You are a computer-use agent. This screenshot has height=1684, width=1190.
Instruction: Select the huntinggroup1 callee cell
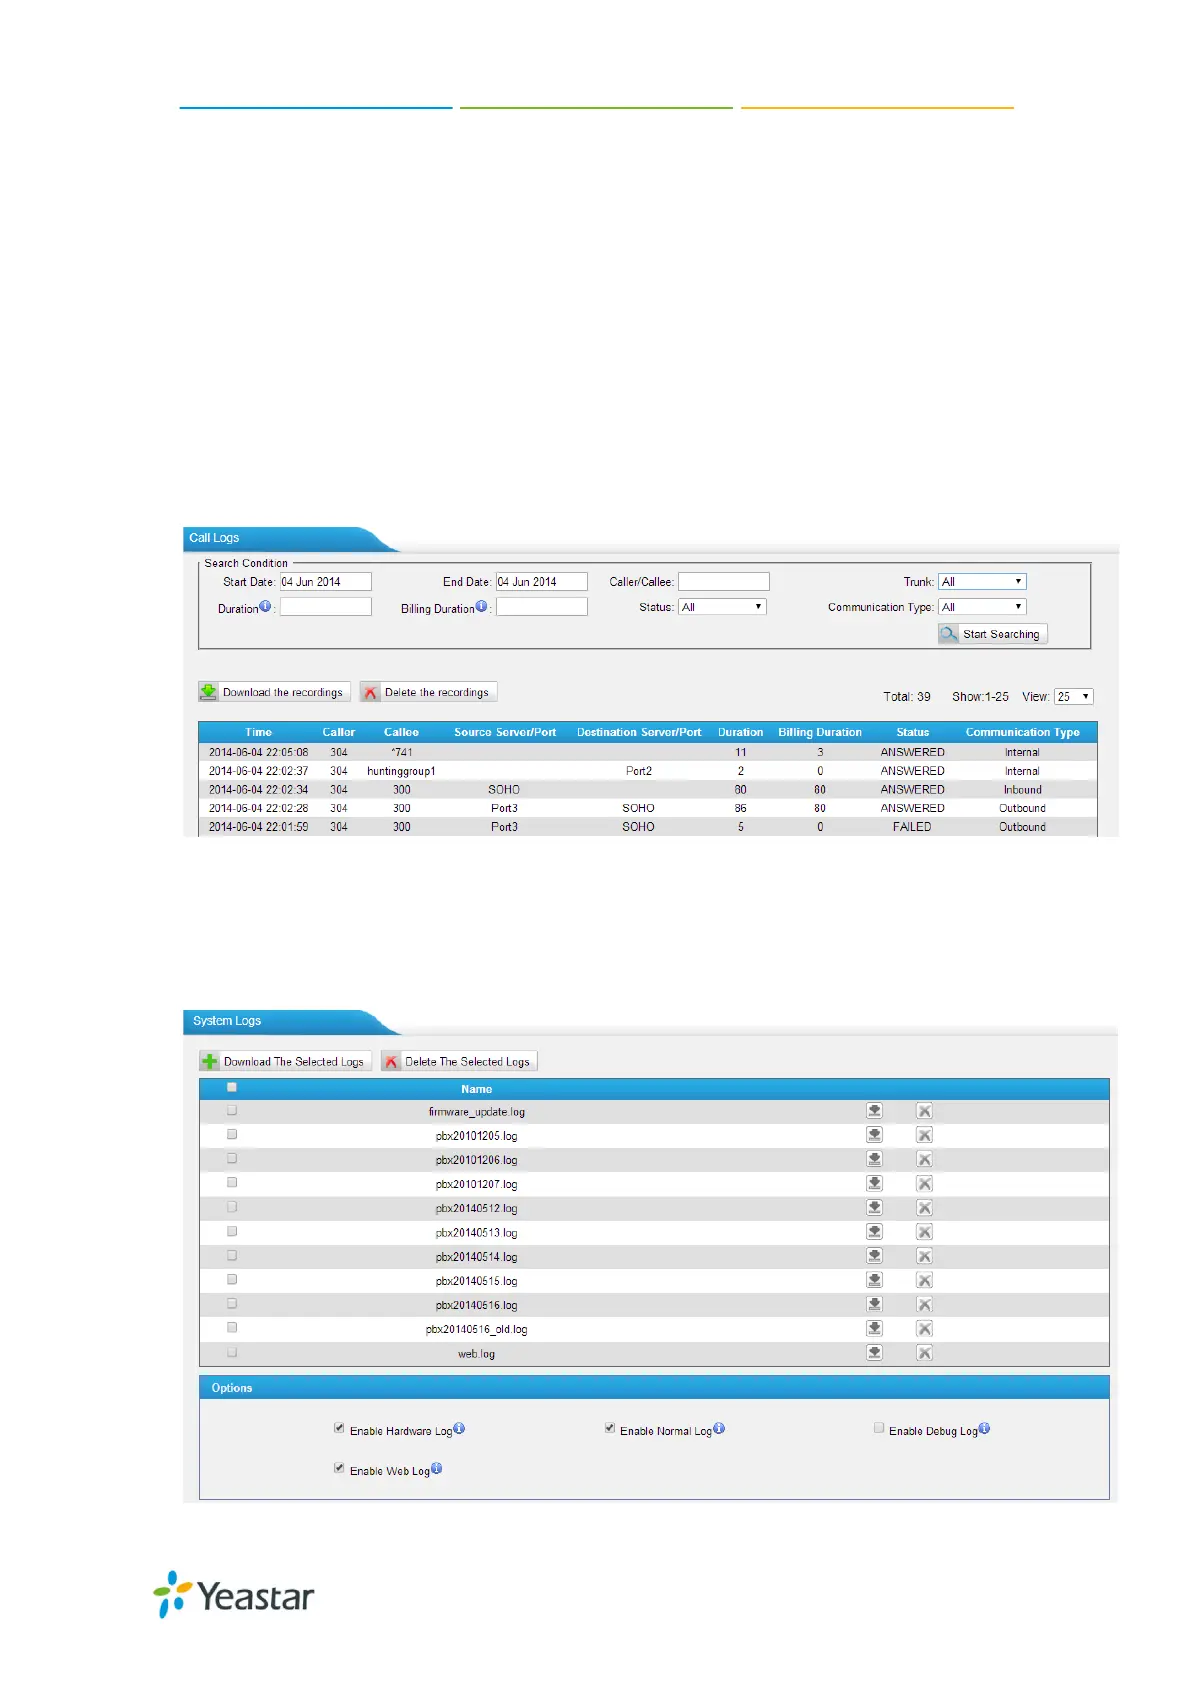(x=401, y=771)
